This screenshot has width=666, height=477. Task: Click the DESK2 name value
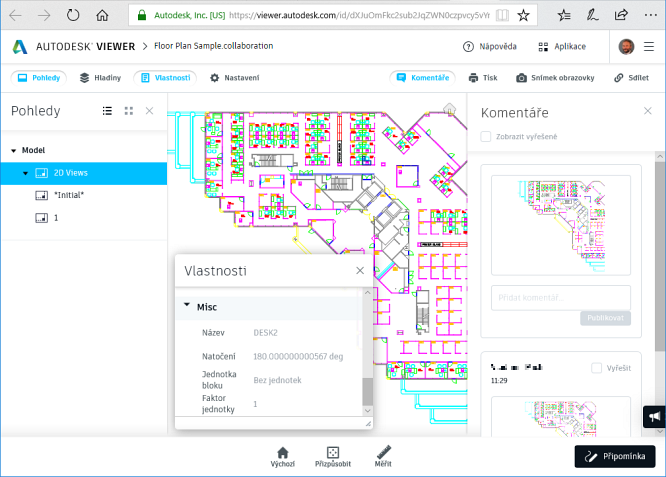click(265, 333)
